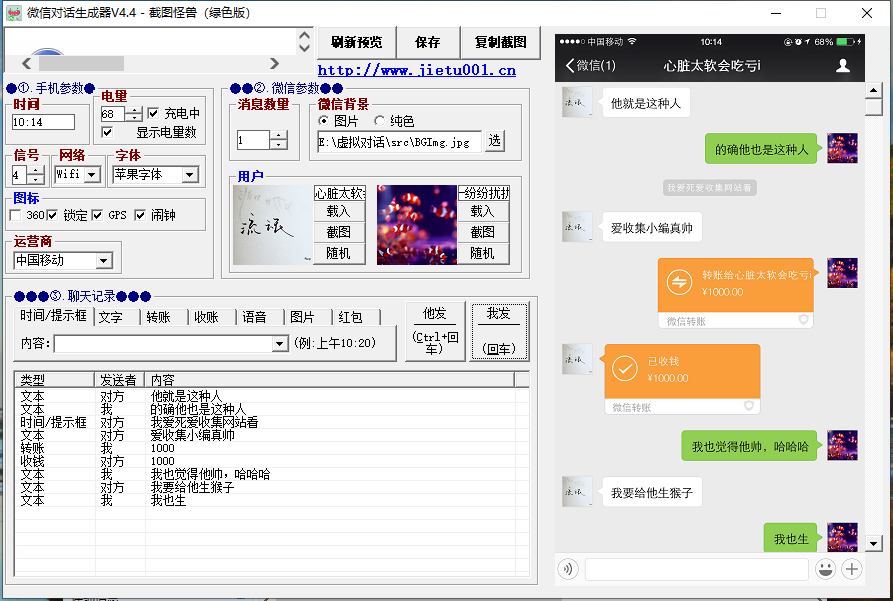Click the 他发 send-as-other button

[435, 331]
